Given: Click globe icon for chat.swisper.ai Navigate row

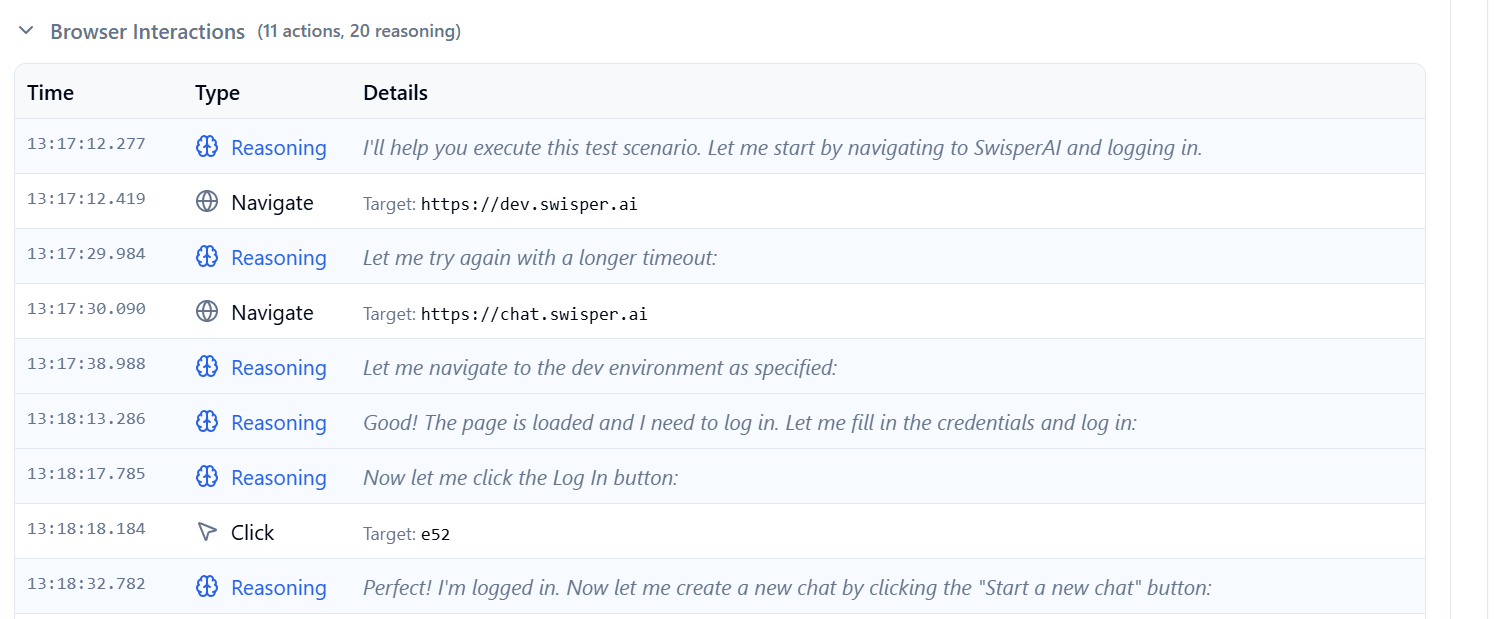Looking at the screenshot, I should coord(207,312).
